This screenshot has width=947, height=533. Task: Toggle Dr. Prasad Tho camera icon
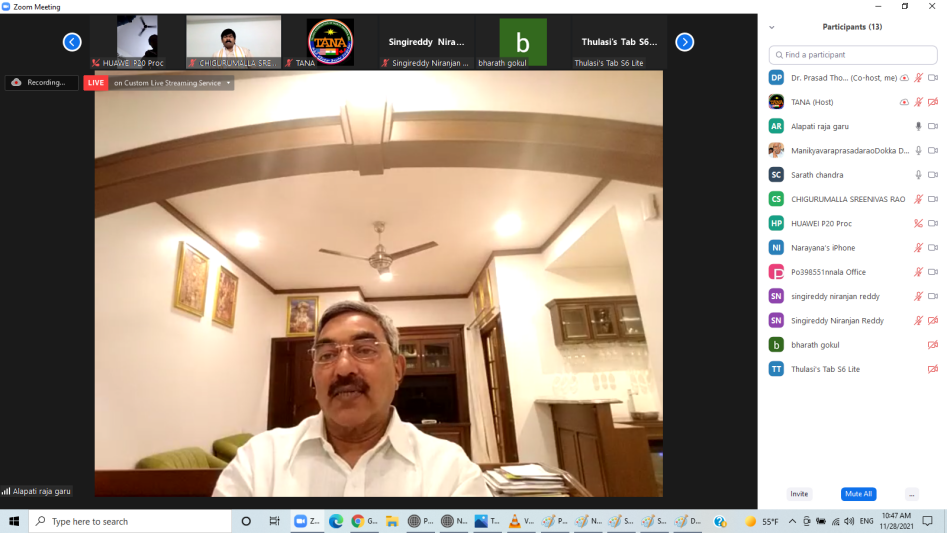click(x=933, y=78)
